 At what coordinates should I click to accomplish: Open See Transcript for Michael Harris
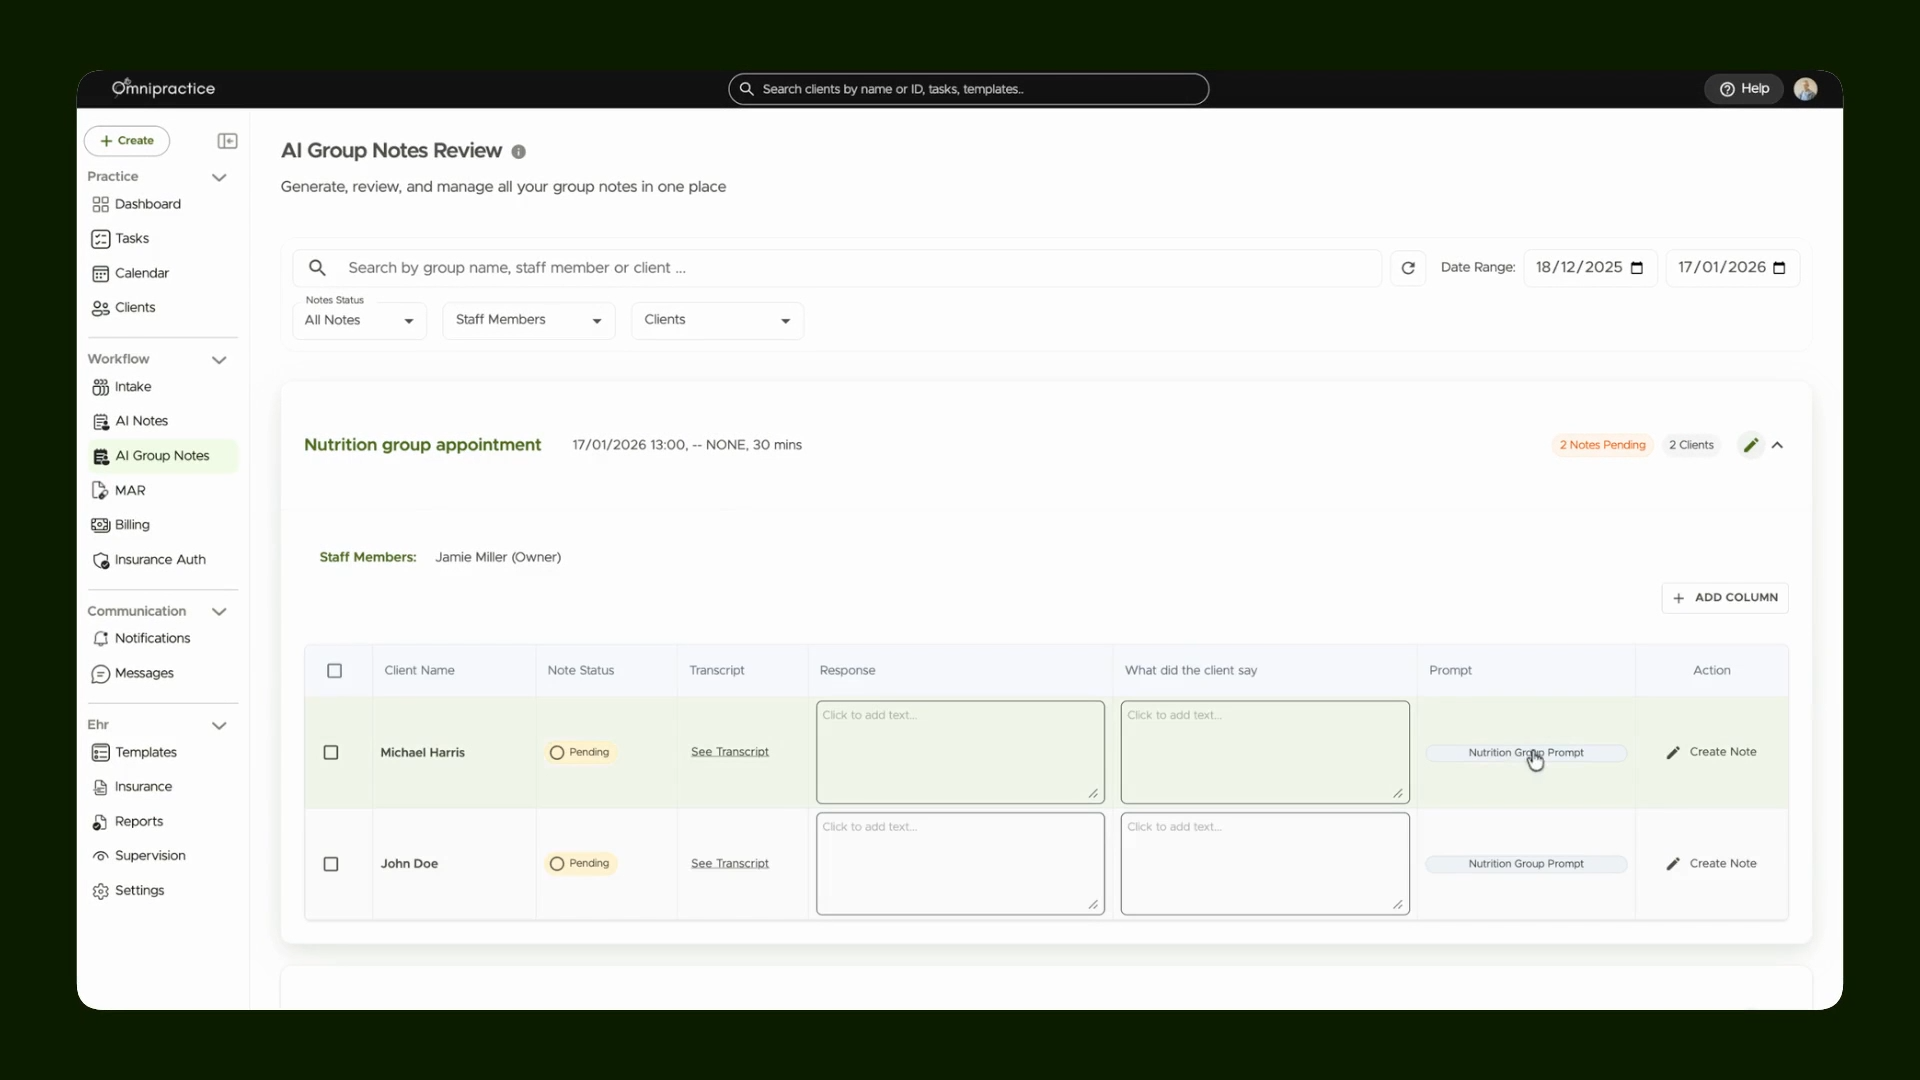(x=730, y=752)
